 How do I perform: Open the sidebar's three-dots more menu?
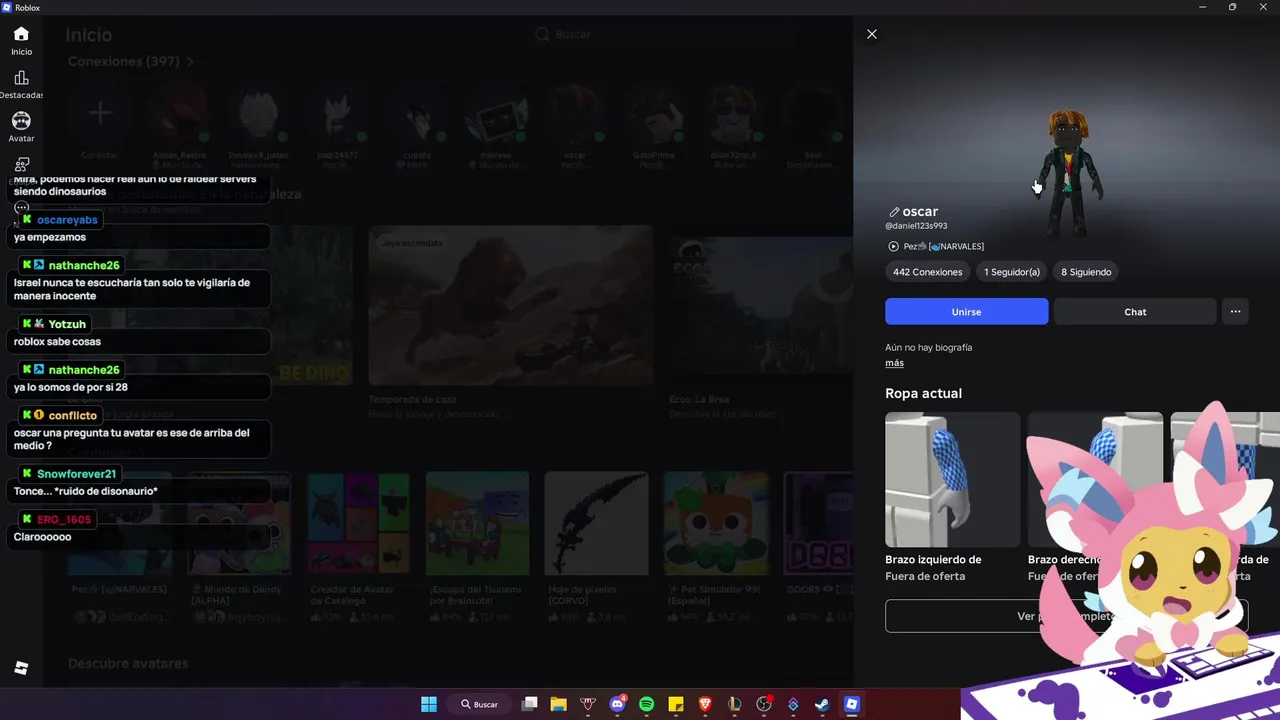point(21,208)
